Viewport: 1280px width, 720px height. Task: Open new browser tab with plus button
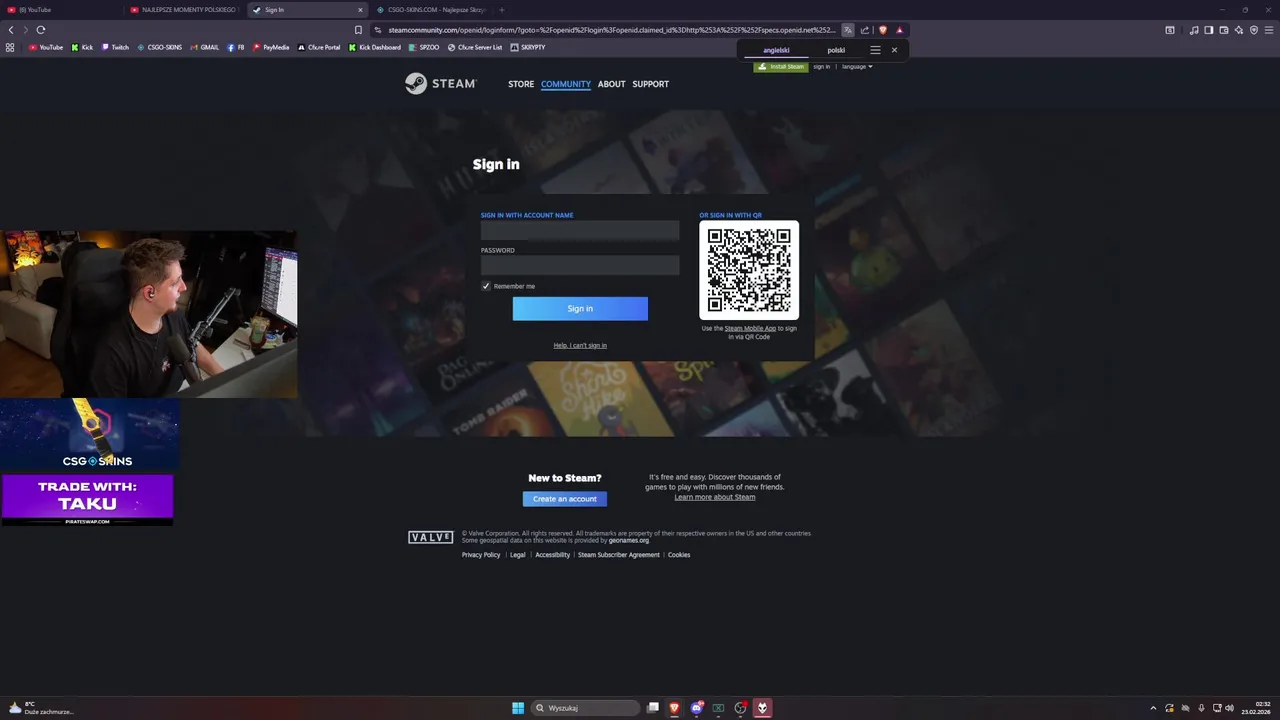[x=502, y=10]
